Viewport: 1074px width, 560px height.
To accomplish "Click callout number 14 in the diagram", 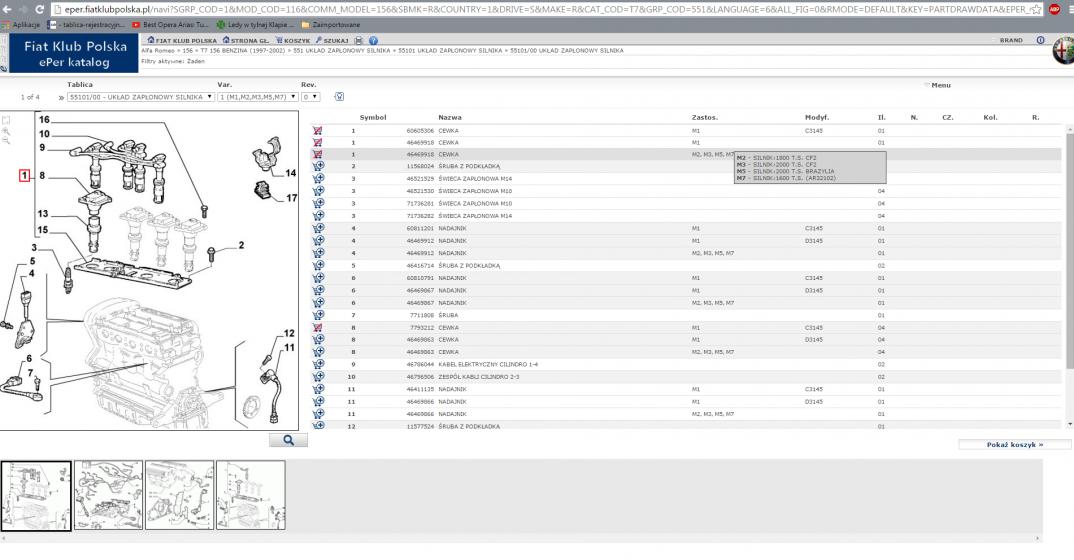I will (x=291, y=173).
